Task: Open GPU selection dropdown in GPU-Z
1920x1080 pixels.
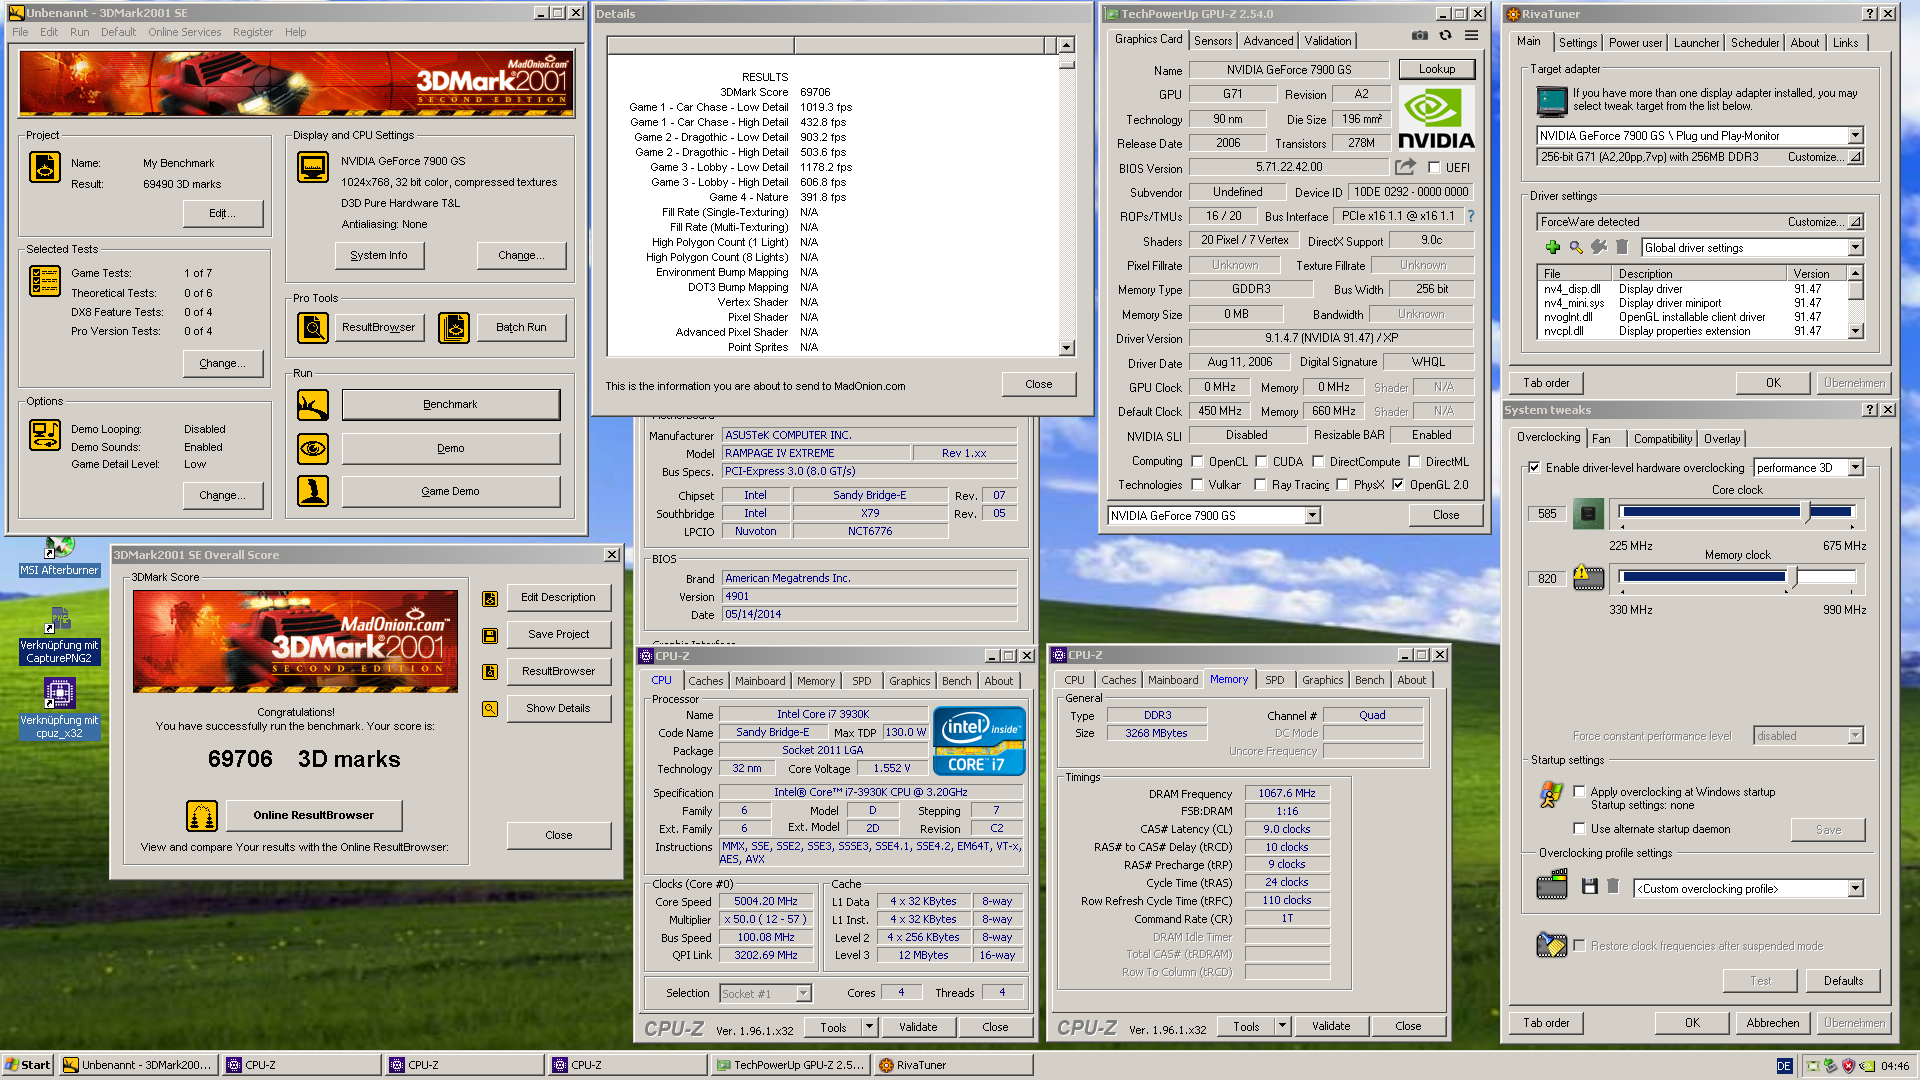Action: [1312, 515]
